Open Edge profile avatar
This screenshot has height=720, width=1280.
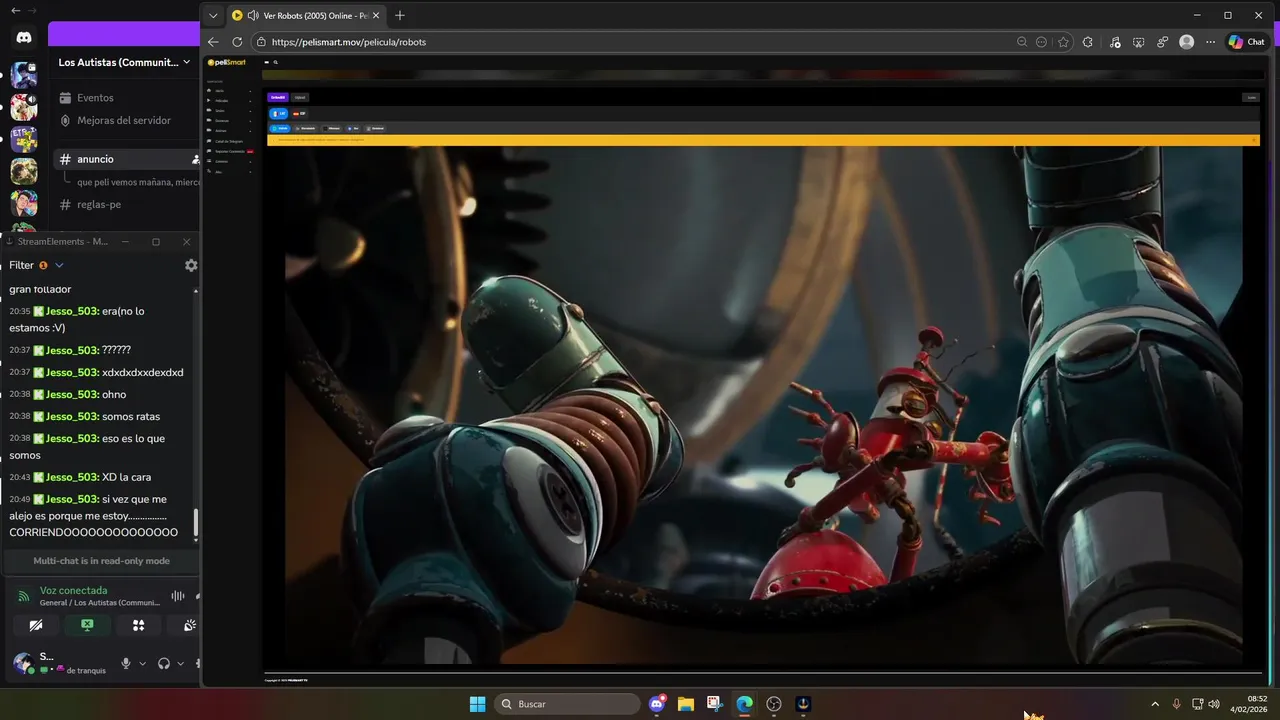click(1187, 42)
